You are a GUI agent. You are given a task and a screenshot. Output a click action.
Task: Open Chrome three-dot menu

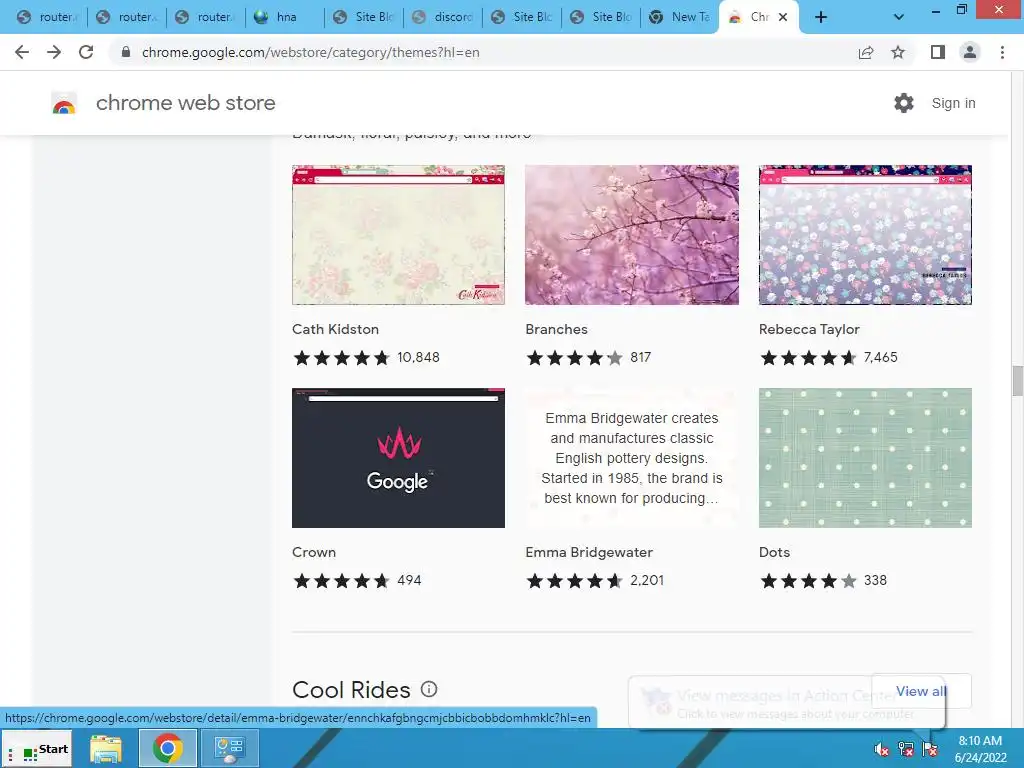(x=1002, y=52)
